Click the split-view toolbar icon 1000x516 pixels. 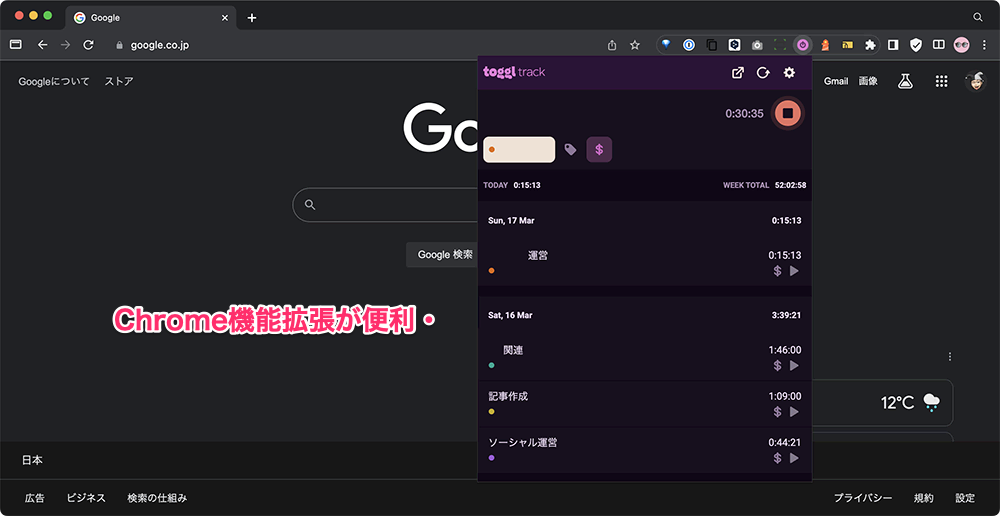(x=938, y=45)
